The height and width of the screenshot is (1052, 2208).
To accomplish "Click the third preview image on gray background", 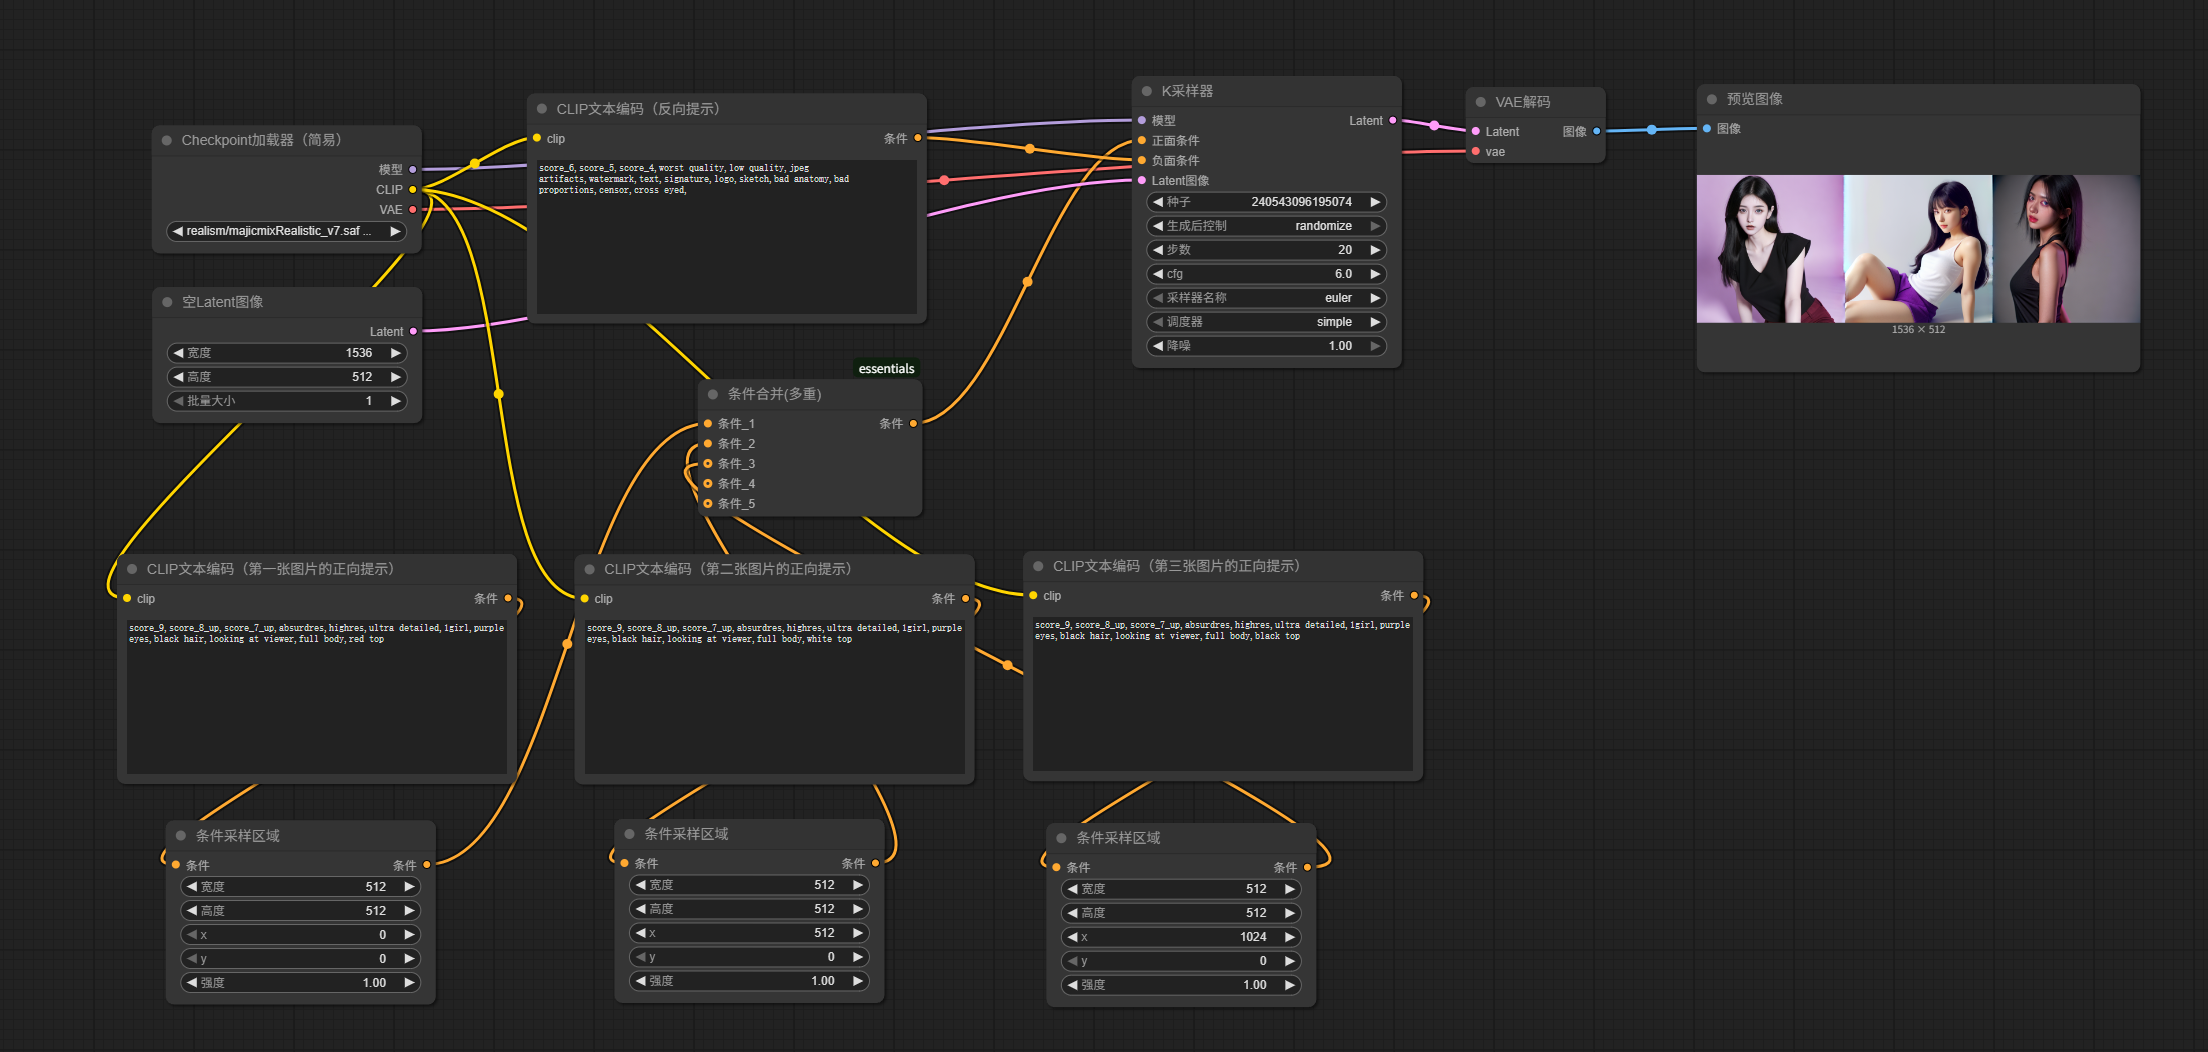I will point(2066,249).
